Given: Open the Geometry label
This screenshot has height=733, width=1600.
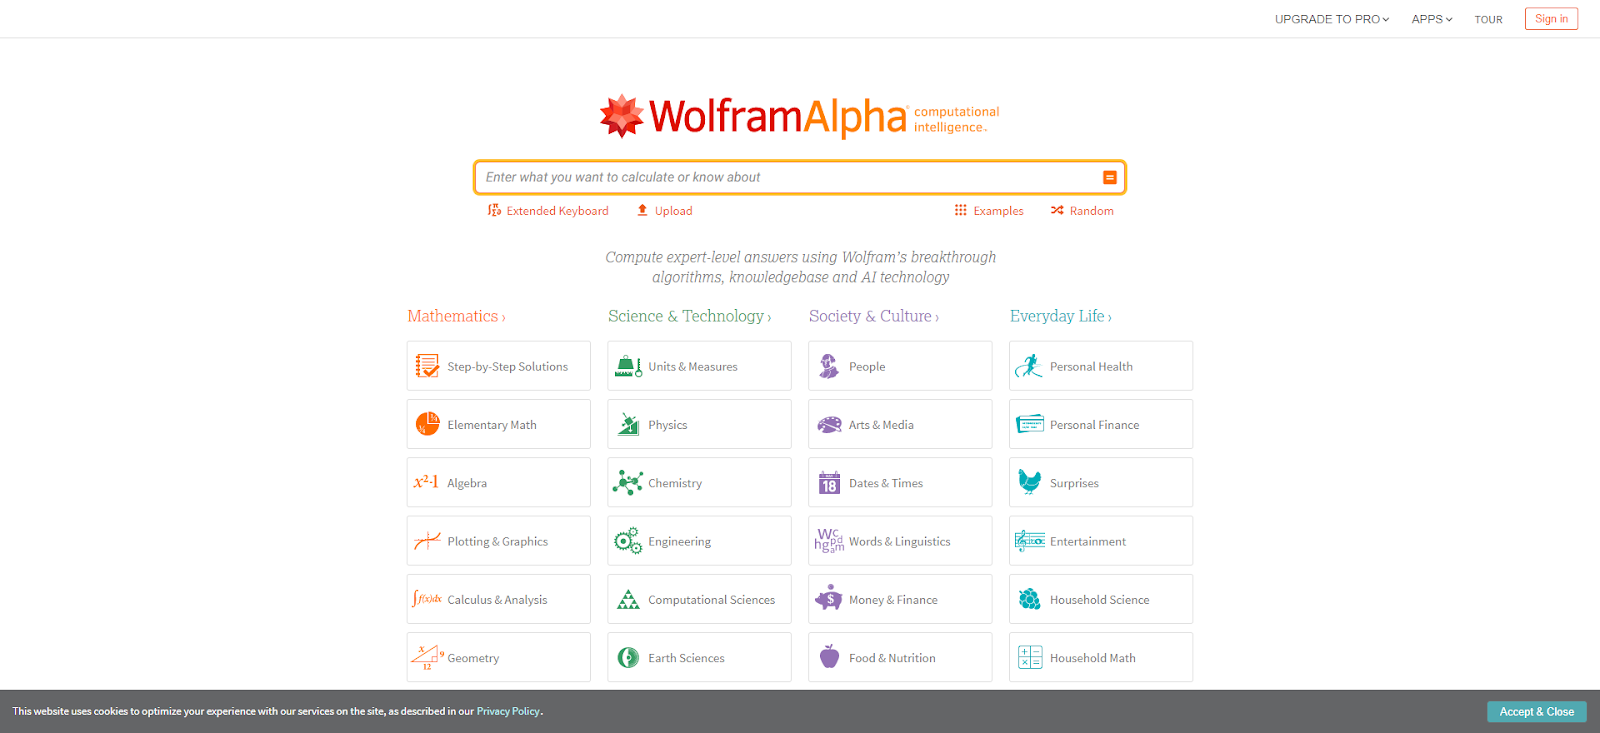Looking at the screenshot, I should (x=473, y=658).
